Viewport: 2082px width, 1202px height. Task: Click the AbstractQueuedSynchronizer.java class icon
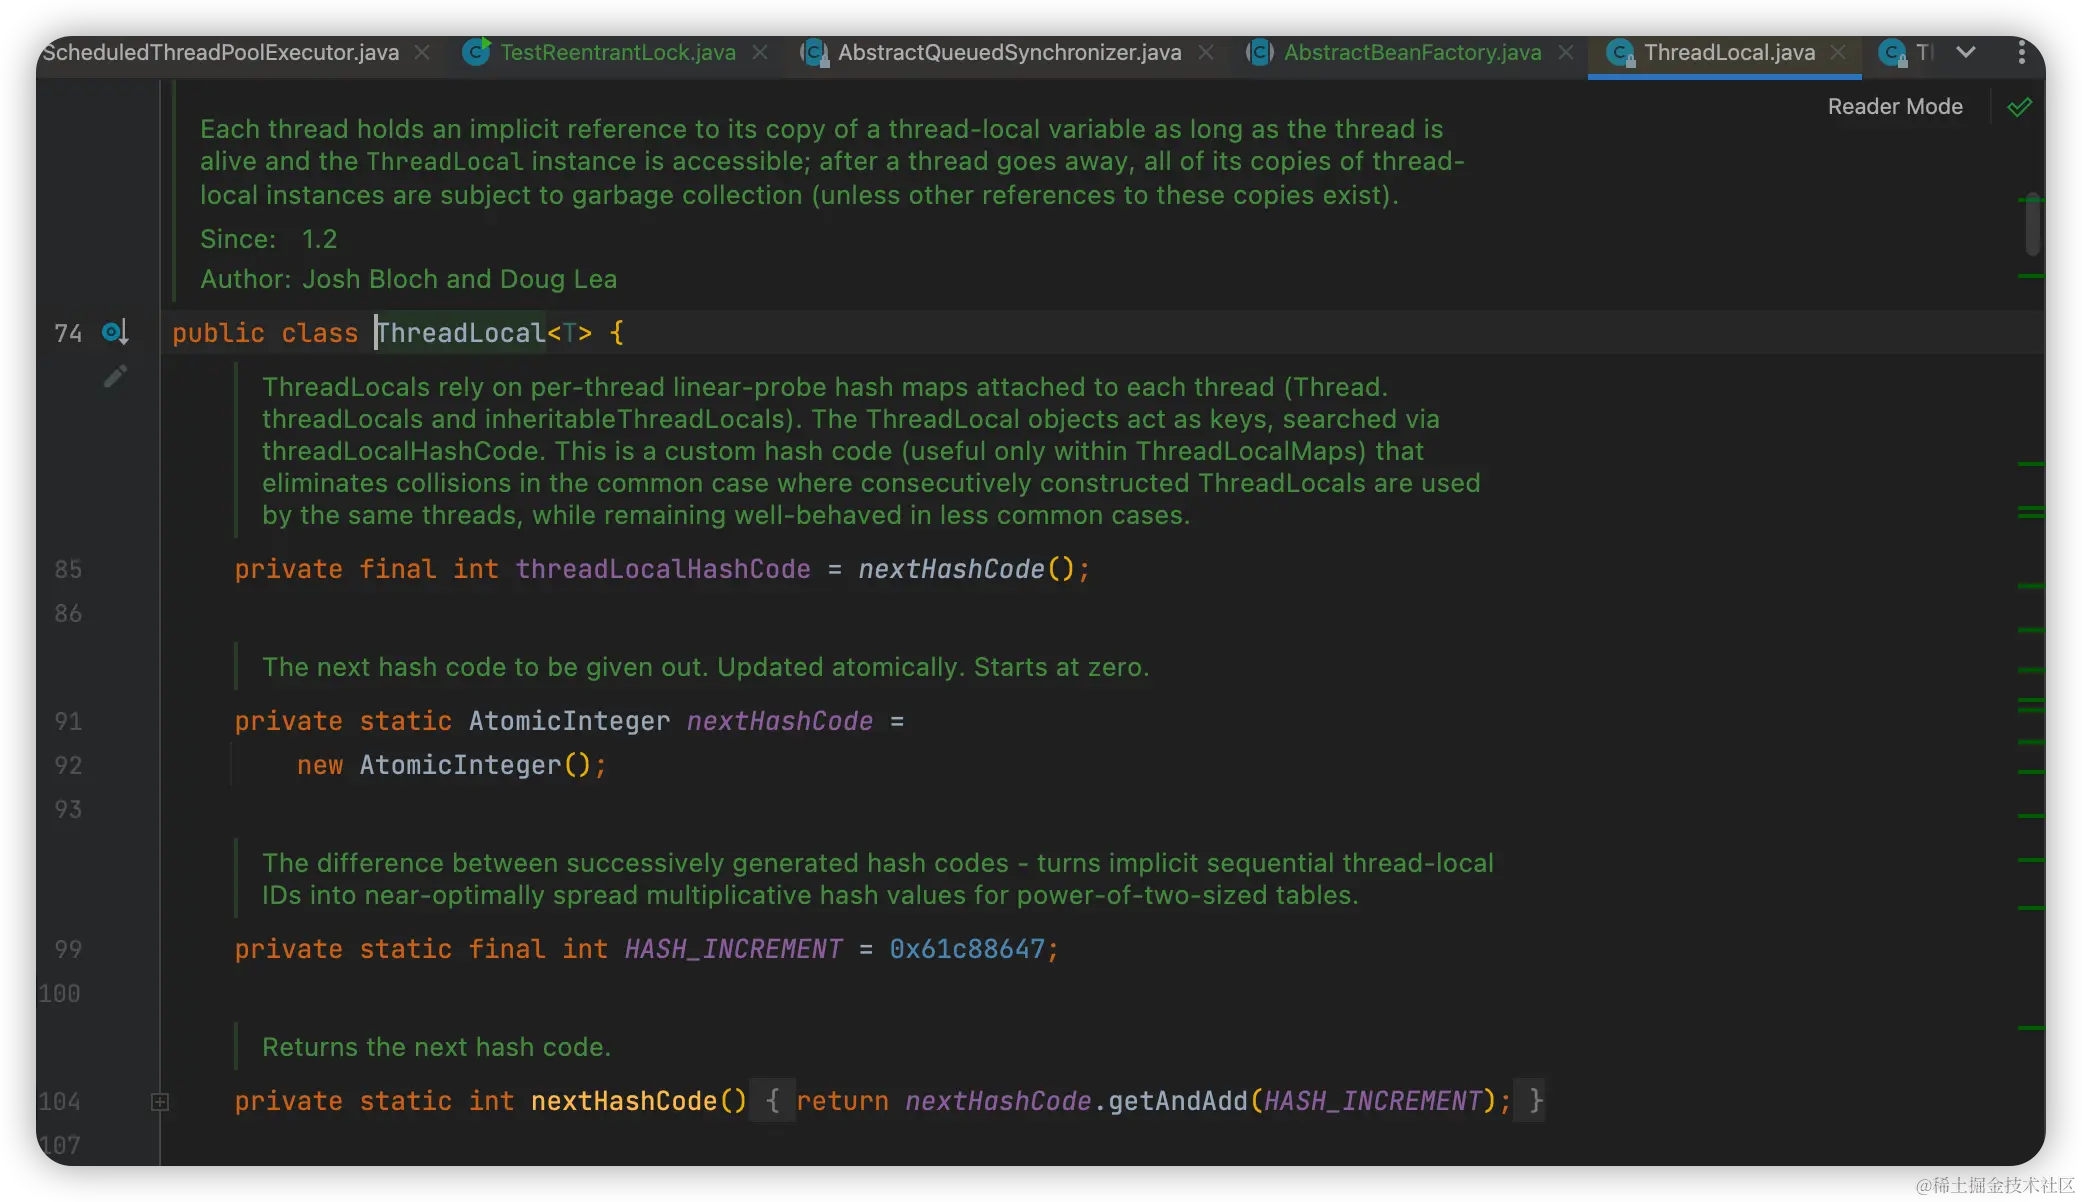[815, 52]
